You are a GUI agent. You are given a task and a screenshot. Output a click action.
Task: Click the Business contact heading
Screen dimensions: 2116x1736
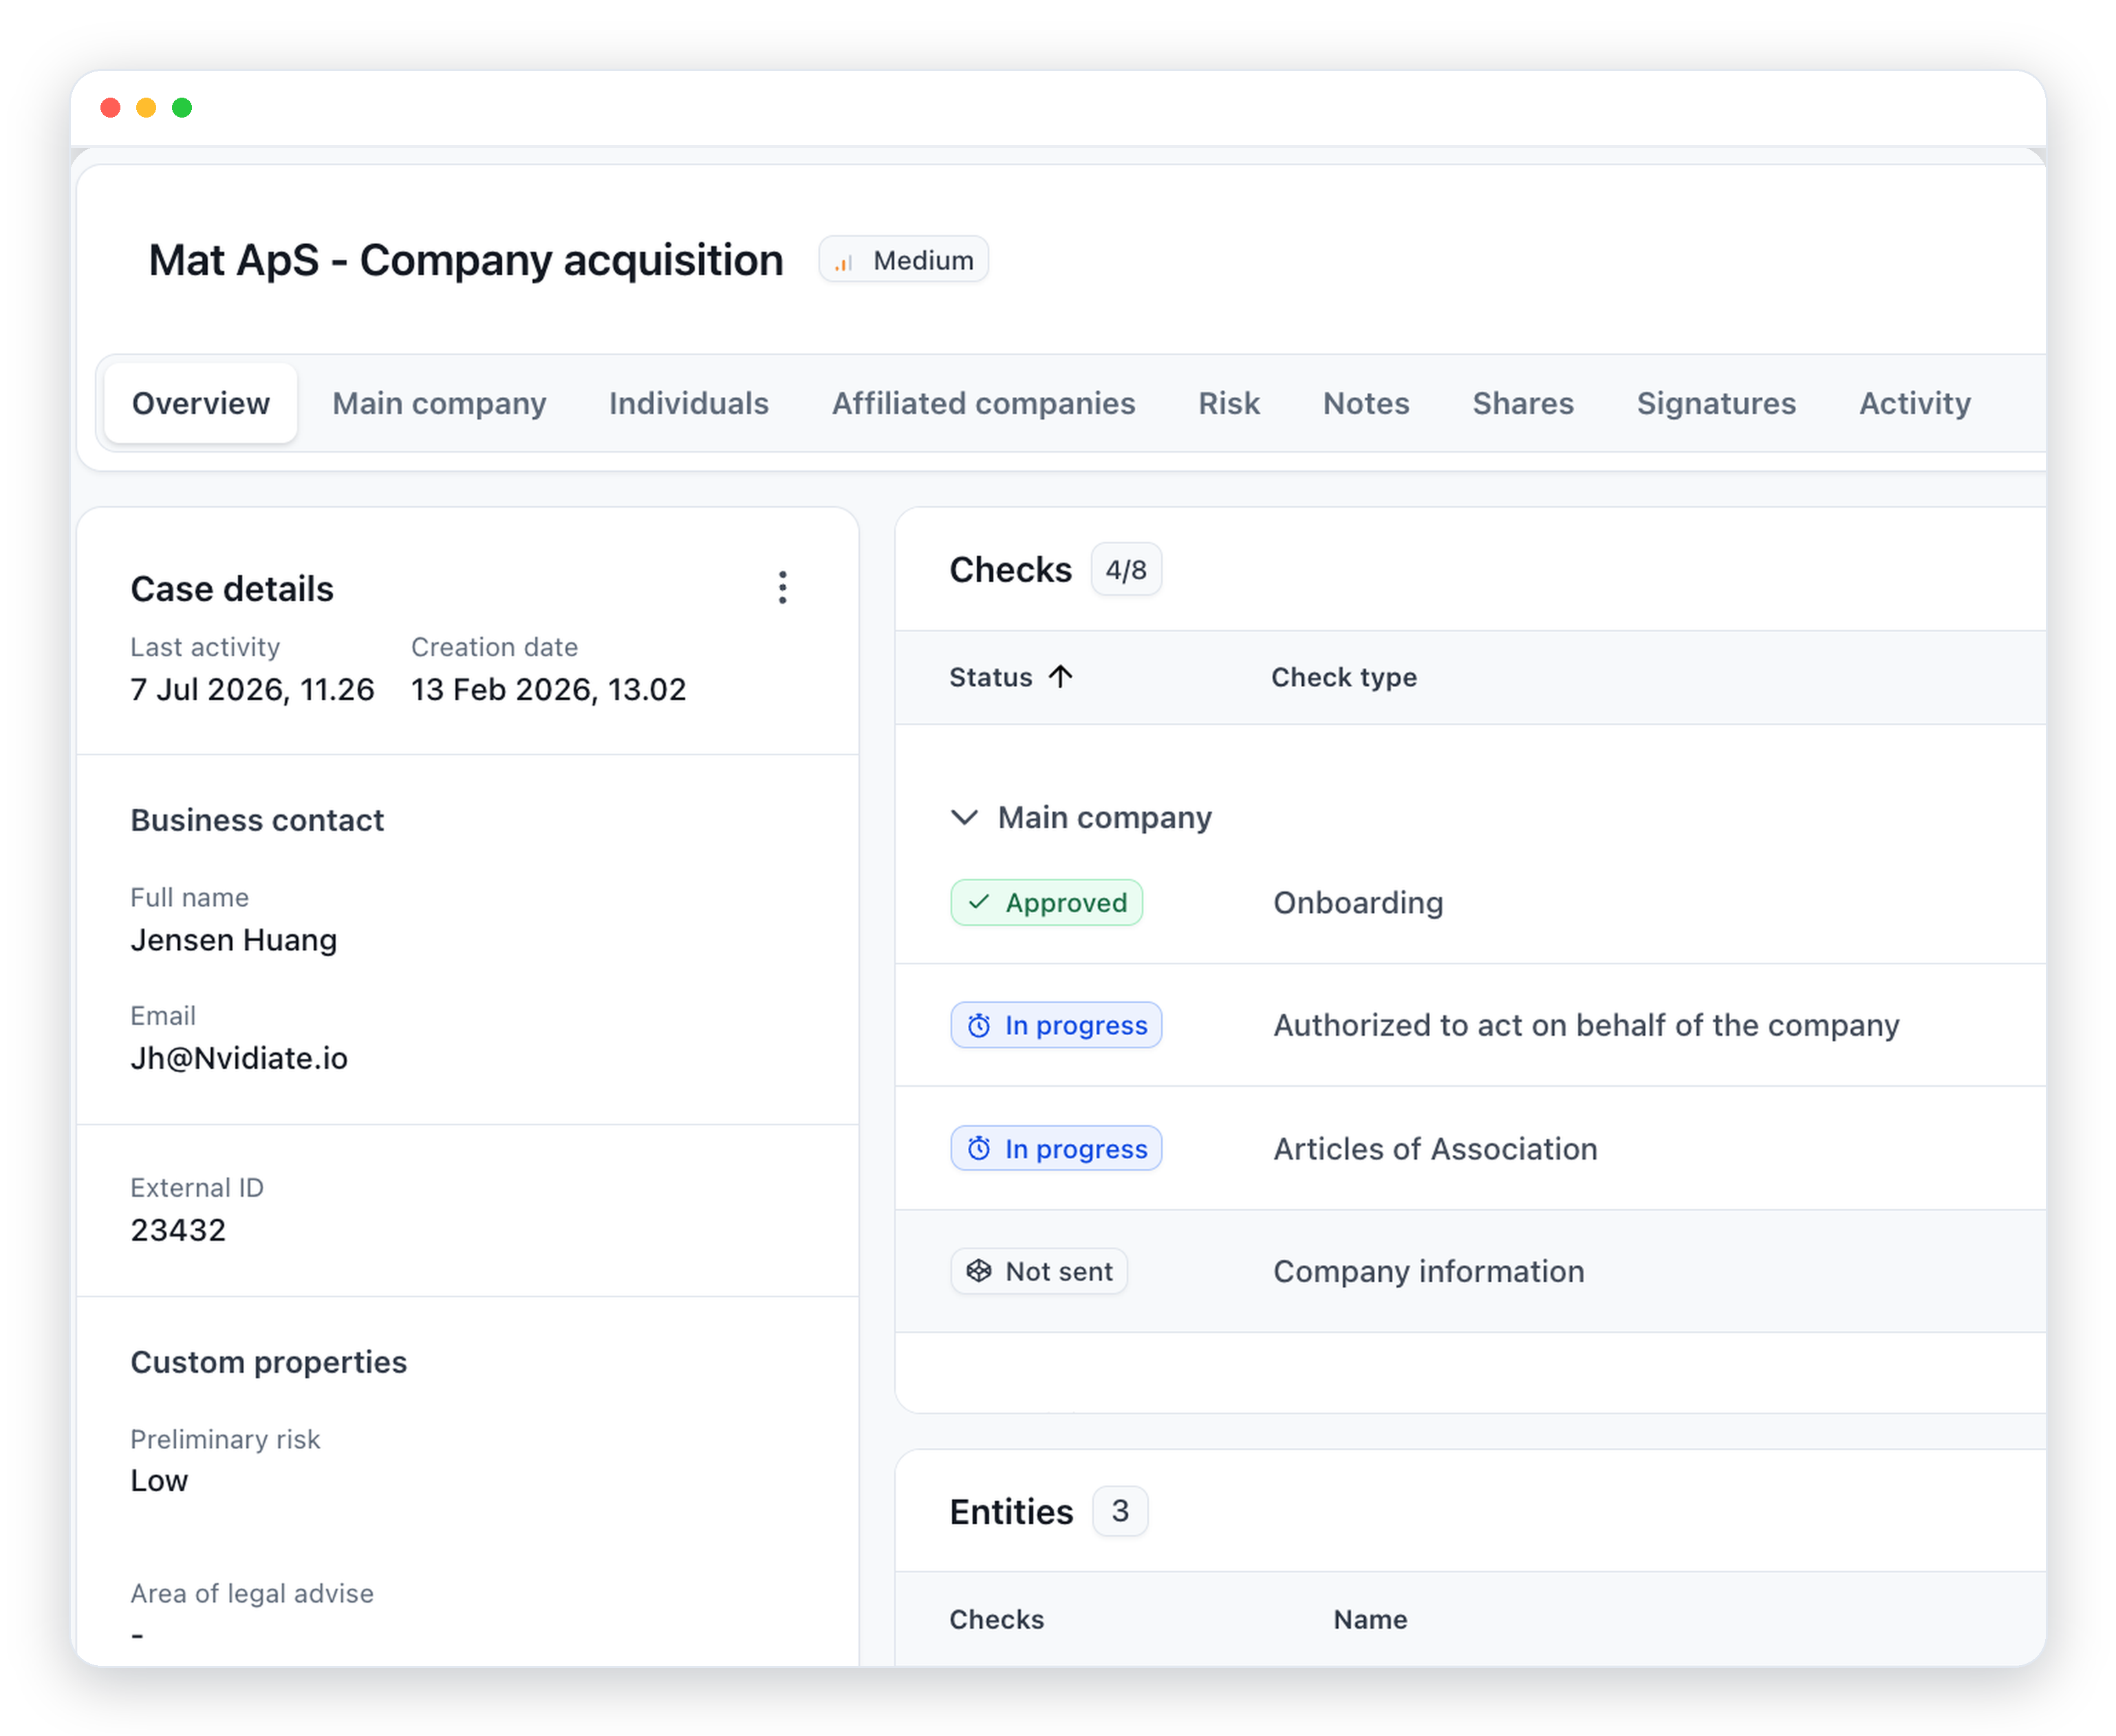tap(257, 820)
